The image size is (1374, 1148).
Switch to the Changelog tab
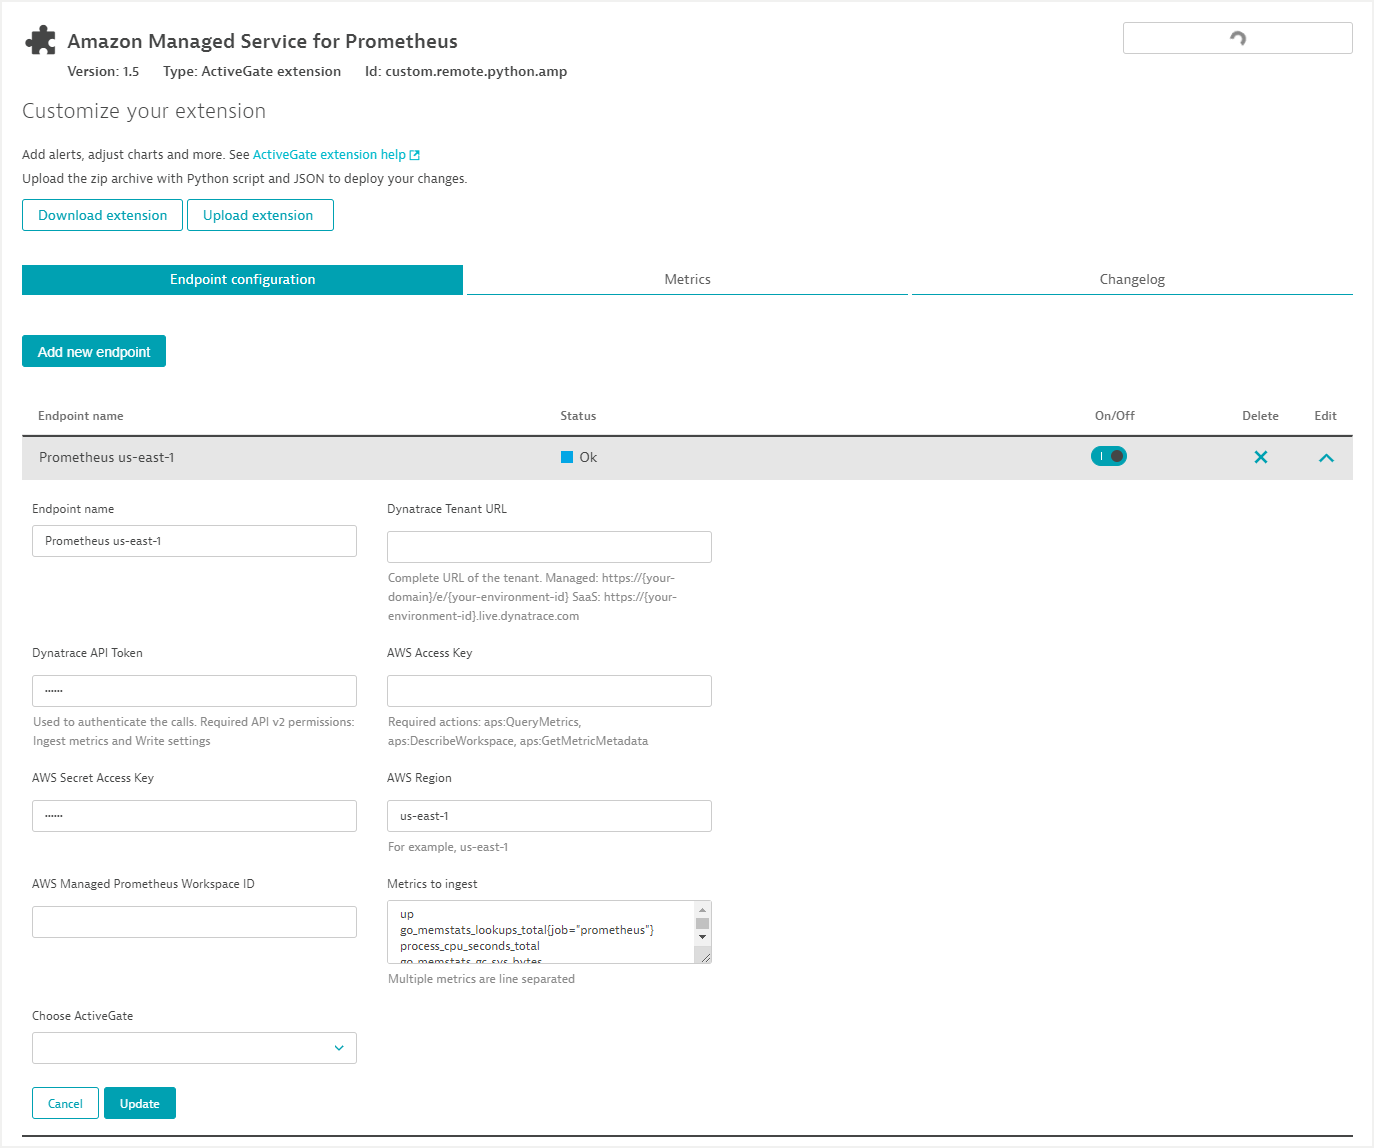(x=1132, y=280)
